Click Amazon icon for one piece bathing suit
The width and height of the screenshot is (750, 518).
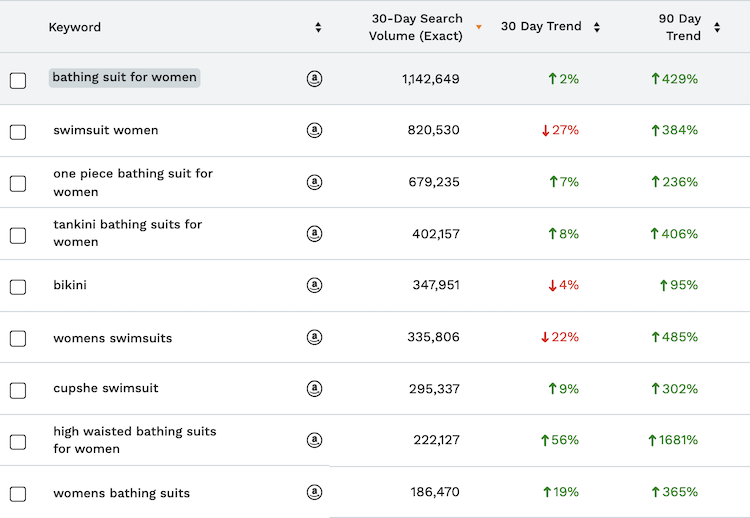pyautogui.click(x=314, y=182)
